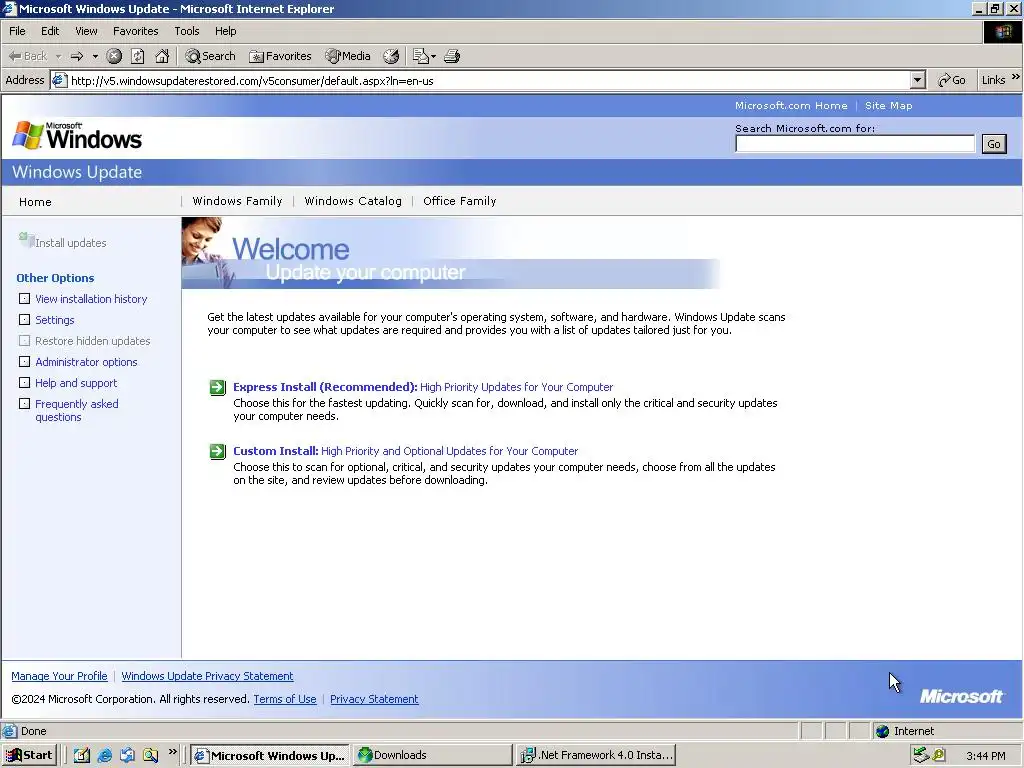Expand Quick Launch overflow chevron
Viewport: 1024px width, 768px height.
point(172,752)
